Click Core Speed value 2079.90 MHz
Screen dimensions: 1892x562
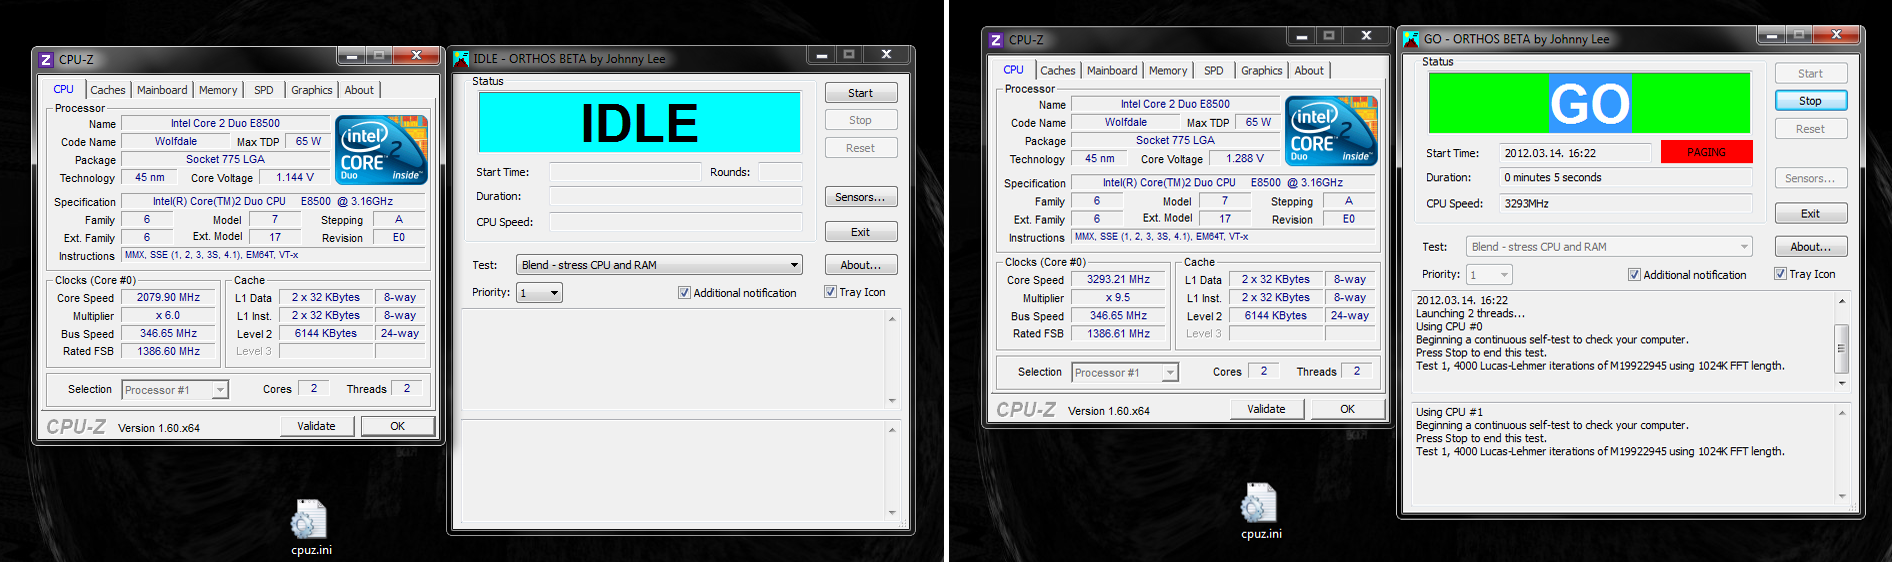coord(169,298)
